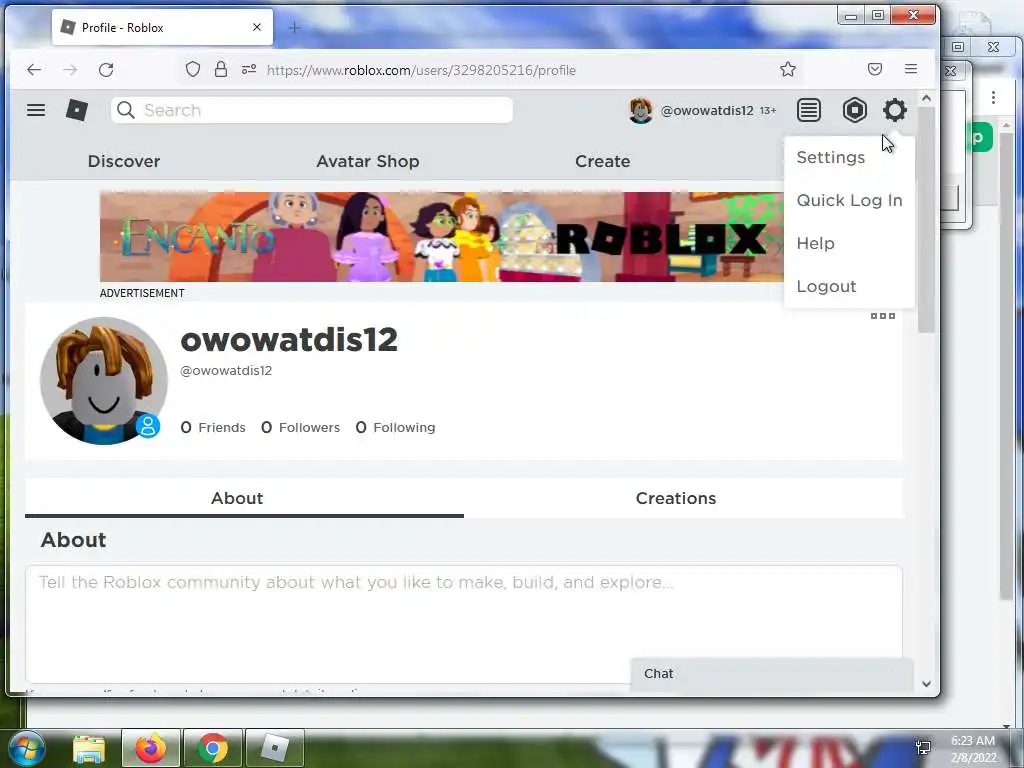Image resolution: width=1024 pixels, height=768 pixels.
Task: Open the Roblox notifications feed icon
Action: coord(808,110)
